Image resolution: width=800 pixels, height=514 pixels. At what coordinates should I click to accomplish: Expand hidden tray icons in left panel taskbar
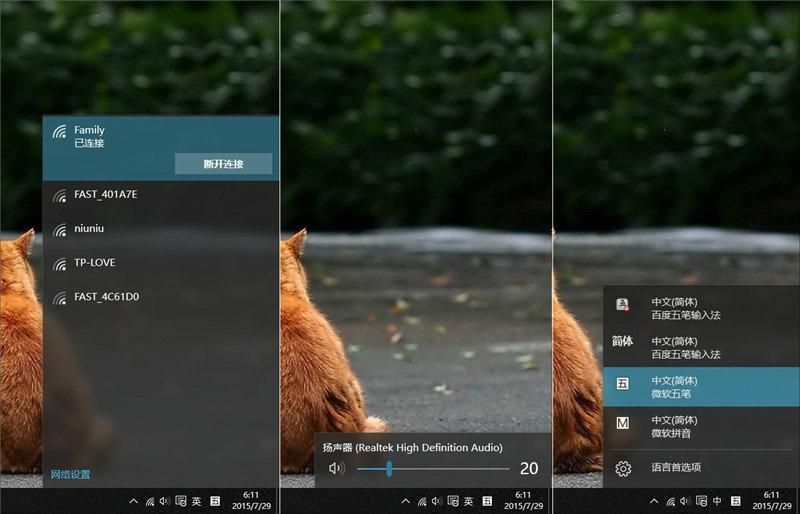click(x=134, y=501)
